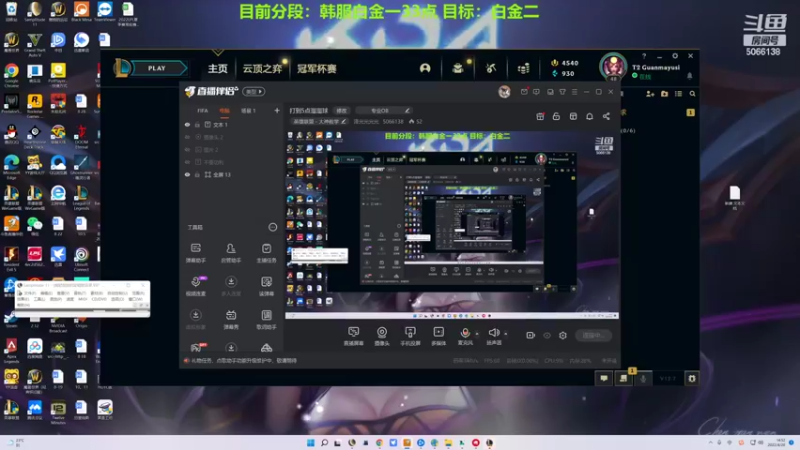Open League client 主页 tab
This screenshot has height=450, width=800.
[217, 68]
